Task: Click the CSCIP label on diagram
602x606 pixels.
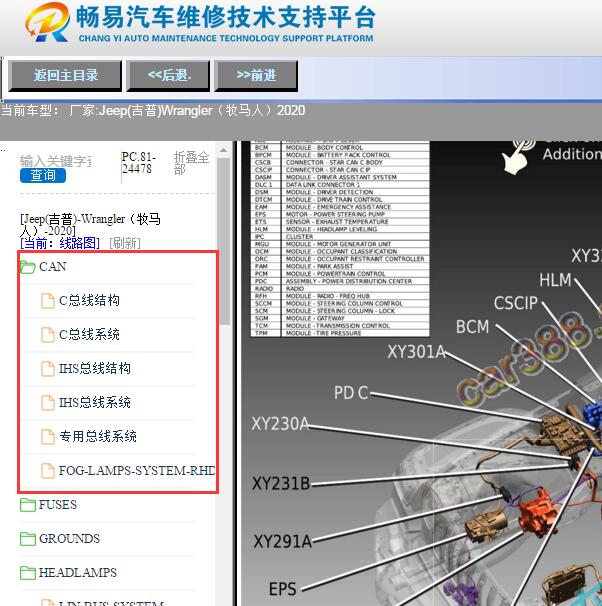Action: (516, 303)
